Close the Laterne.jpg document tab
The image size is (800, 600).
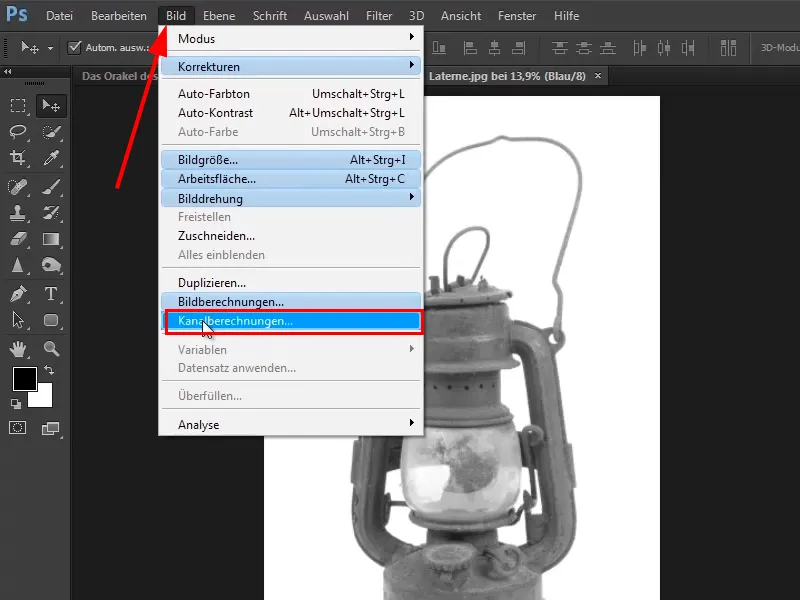pyautogui.click(x=597, y=76)
